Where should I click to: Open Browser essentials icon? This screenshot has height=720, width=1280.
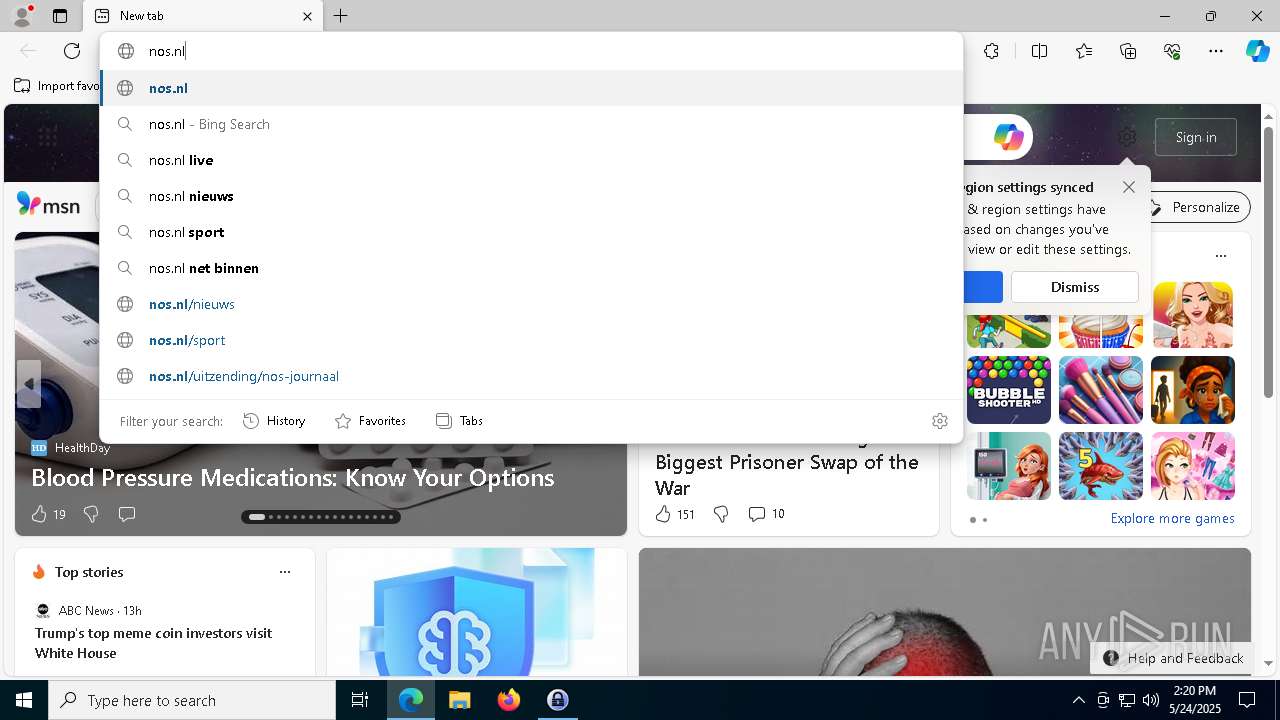[x=1172, y=51]
